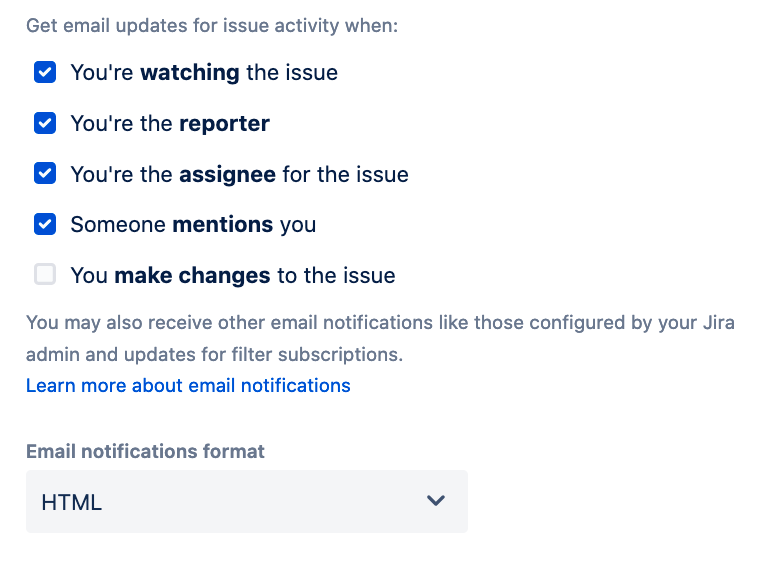Image resolution: width=762 pixels, height=574 pixels.
Task: Open Learn more about email notifications link
Action: click(188, 385)
